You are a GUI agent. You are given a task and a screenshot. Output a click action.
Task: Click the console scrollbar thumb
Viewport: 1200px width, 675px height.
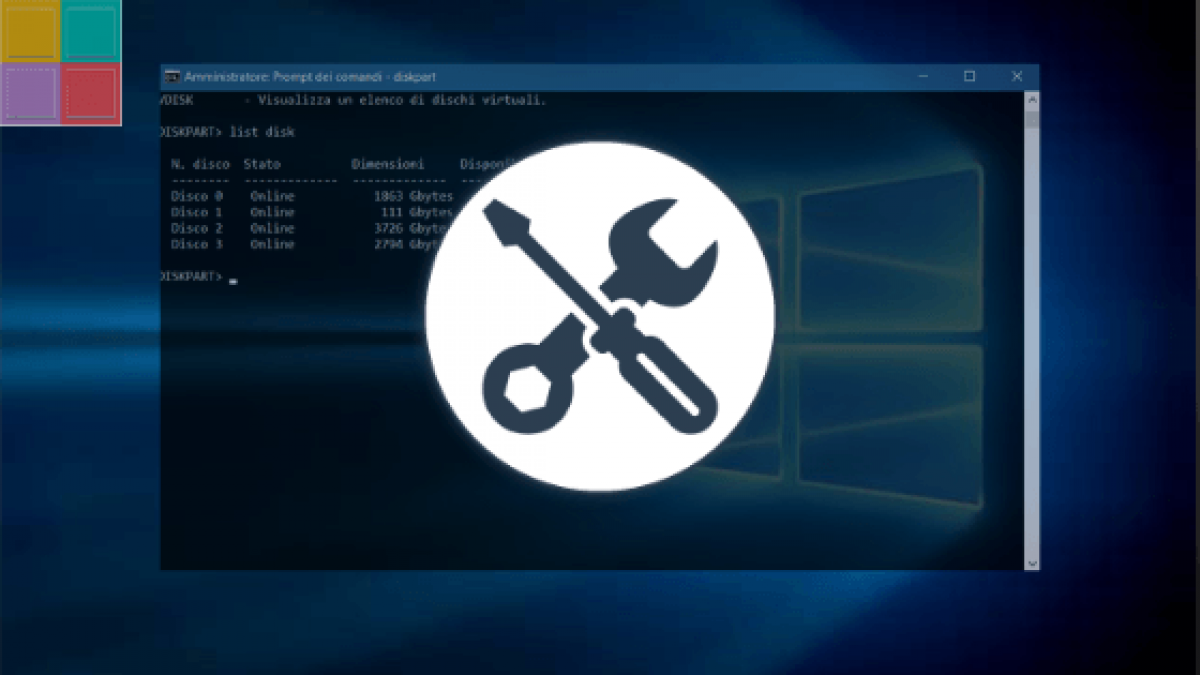pos(1031,120)
